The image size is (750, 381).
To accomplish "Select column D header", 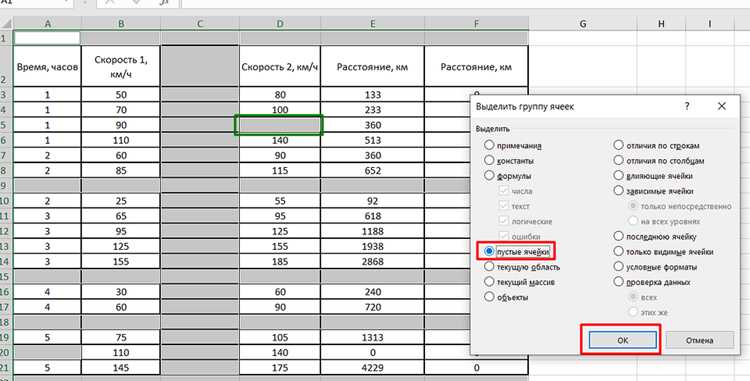I will (x=280, y=23).
